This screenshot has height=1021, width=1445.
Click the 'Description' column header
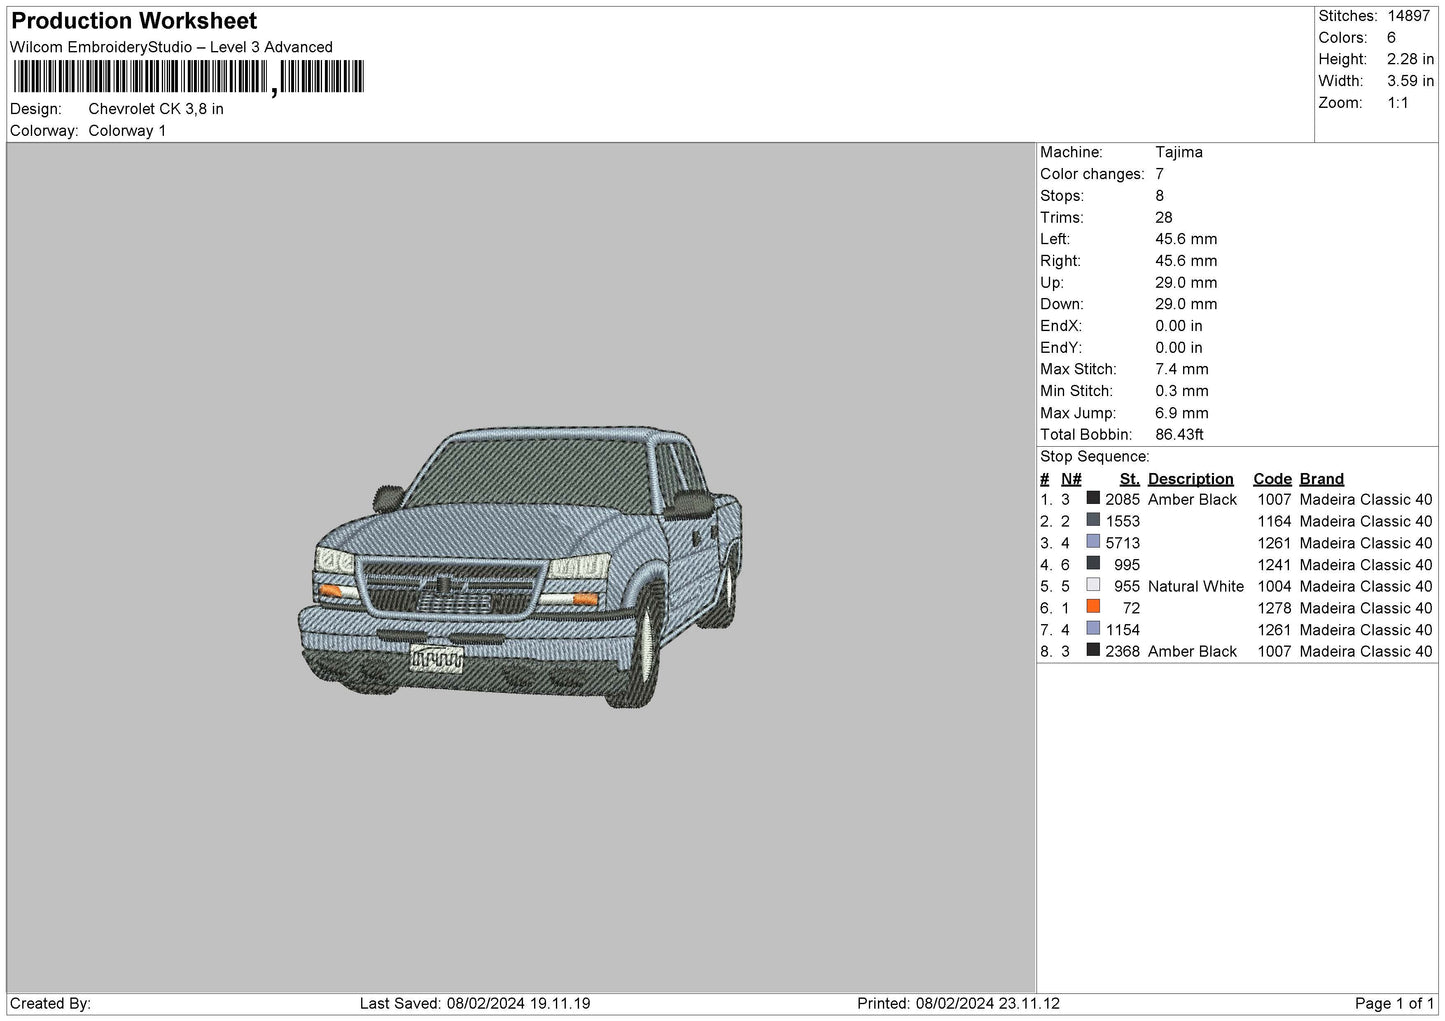1191,479
